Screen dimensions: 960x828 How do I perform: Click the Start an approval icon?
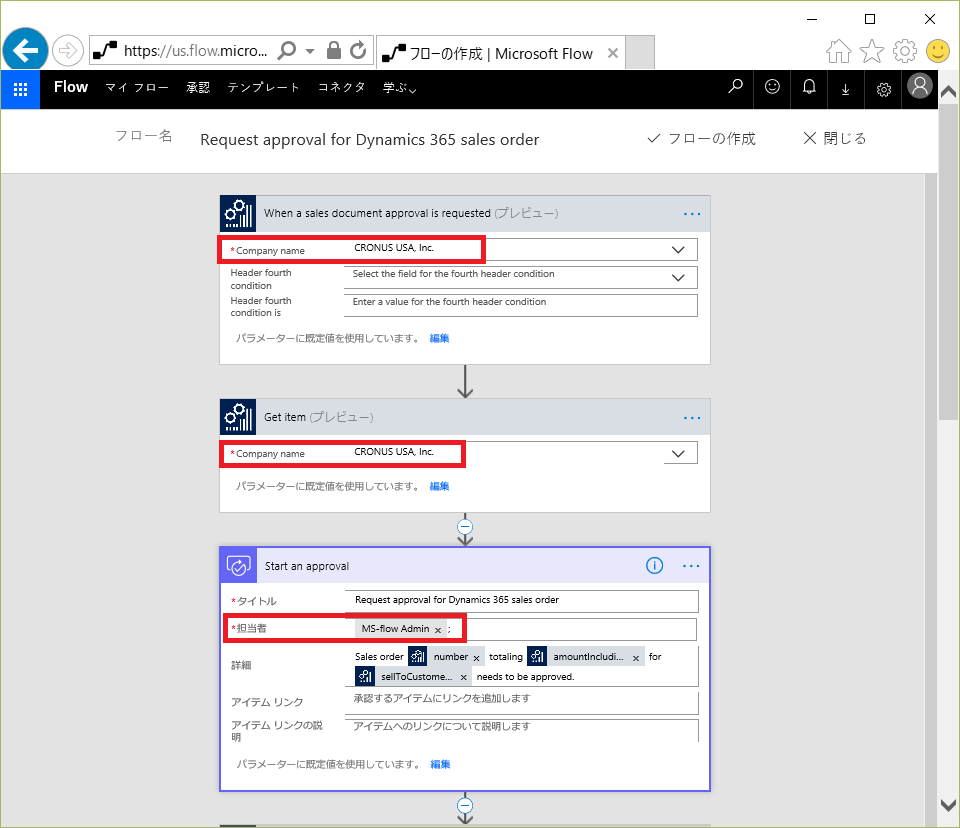coord(238,565)
